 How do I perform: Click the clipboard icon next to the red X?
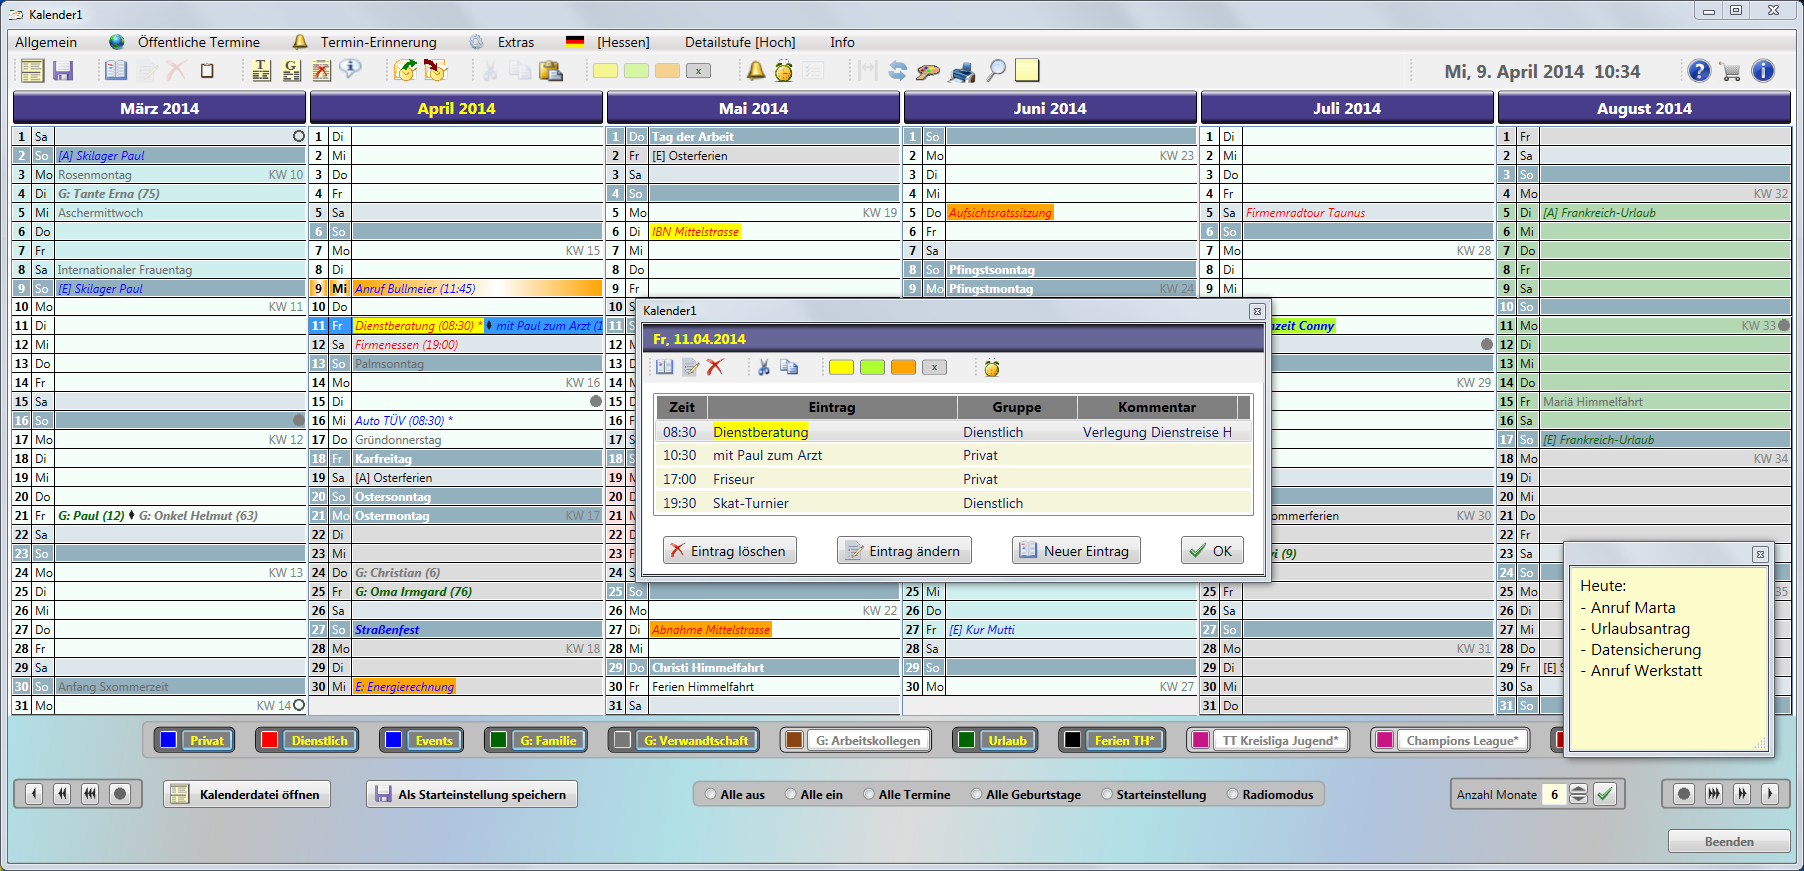[207, 71]
